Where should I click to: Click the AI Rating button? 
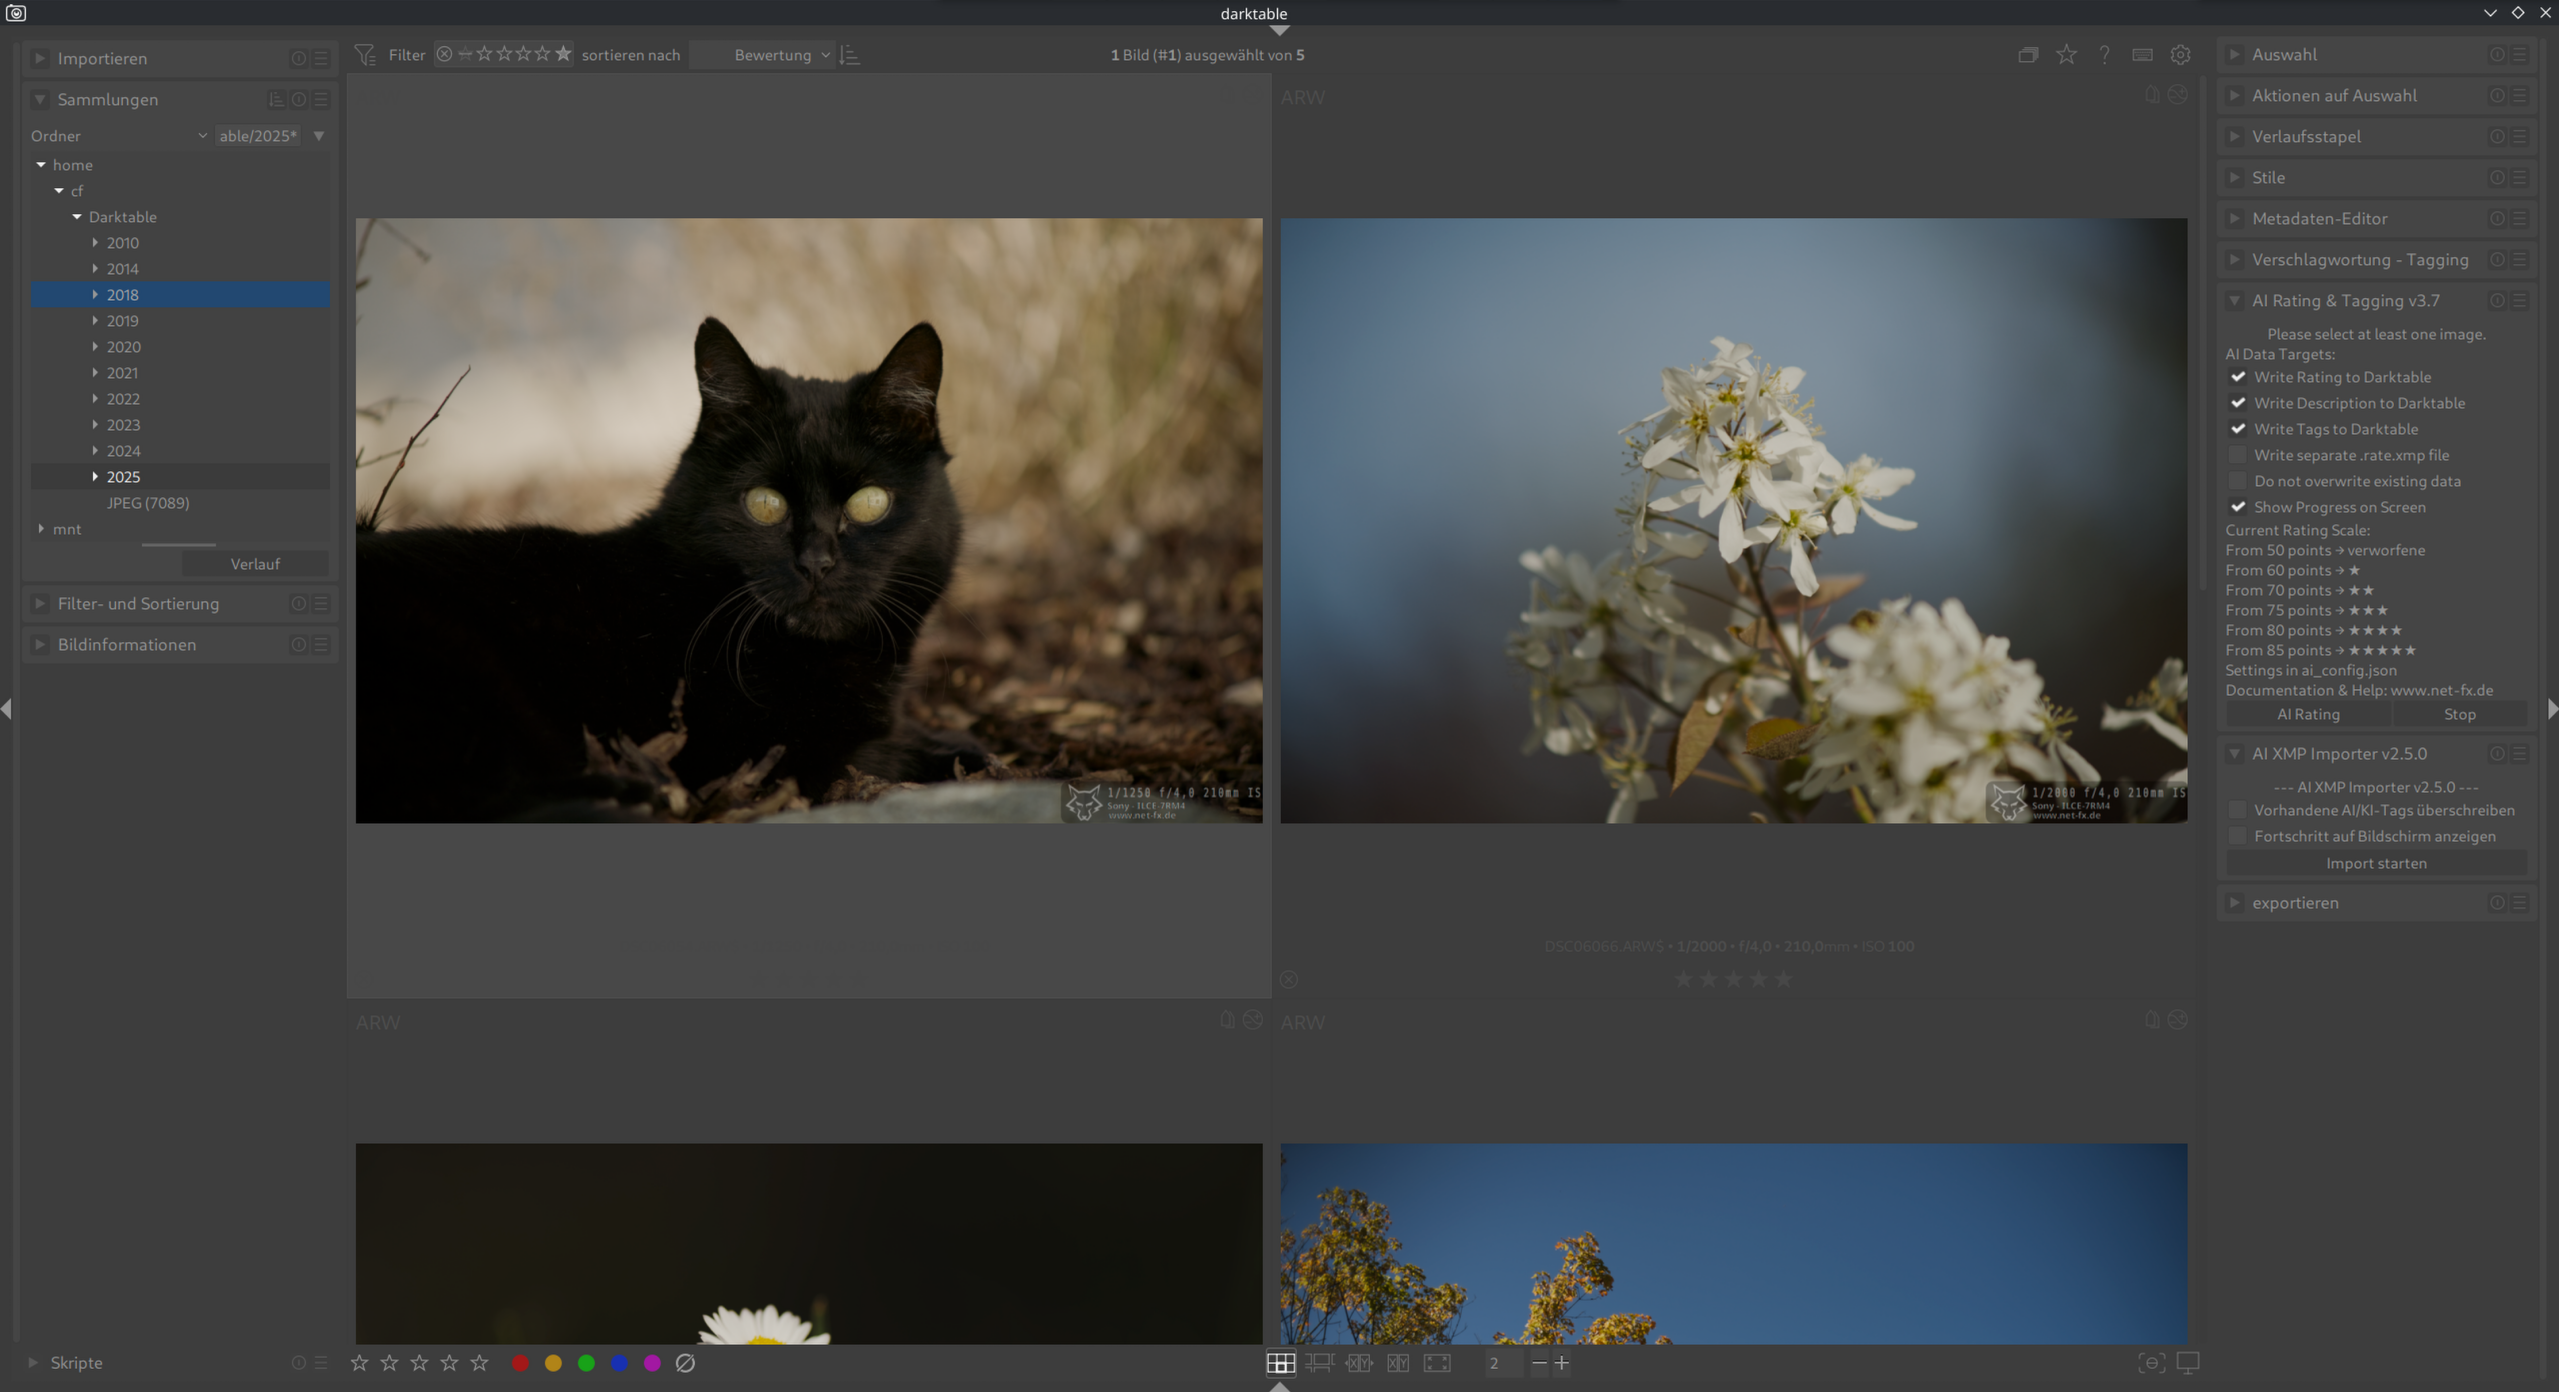pos(2308,714)
